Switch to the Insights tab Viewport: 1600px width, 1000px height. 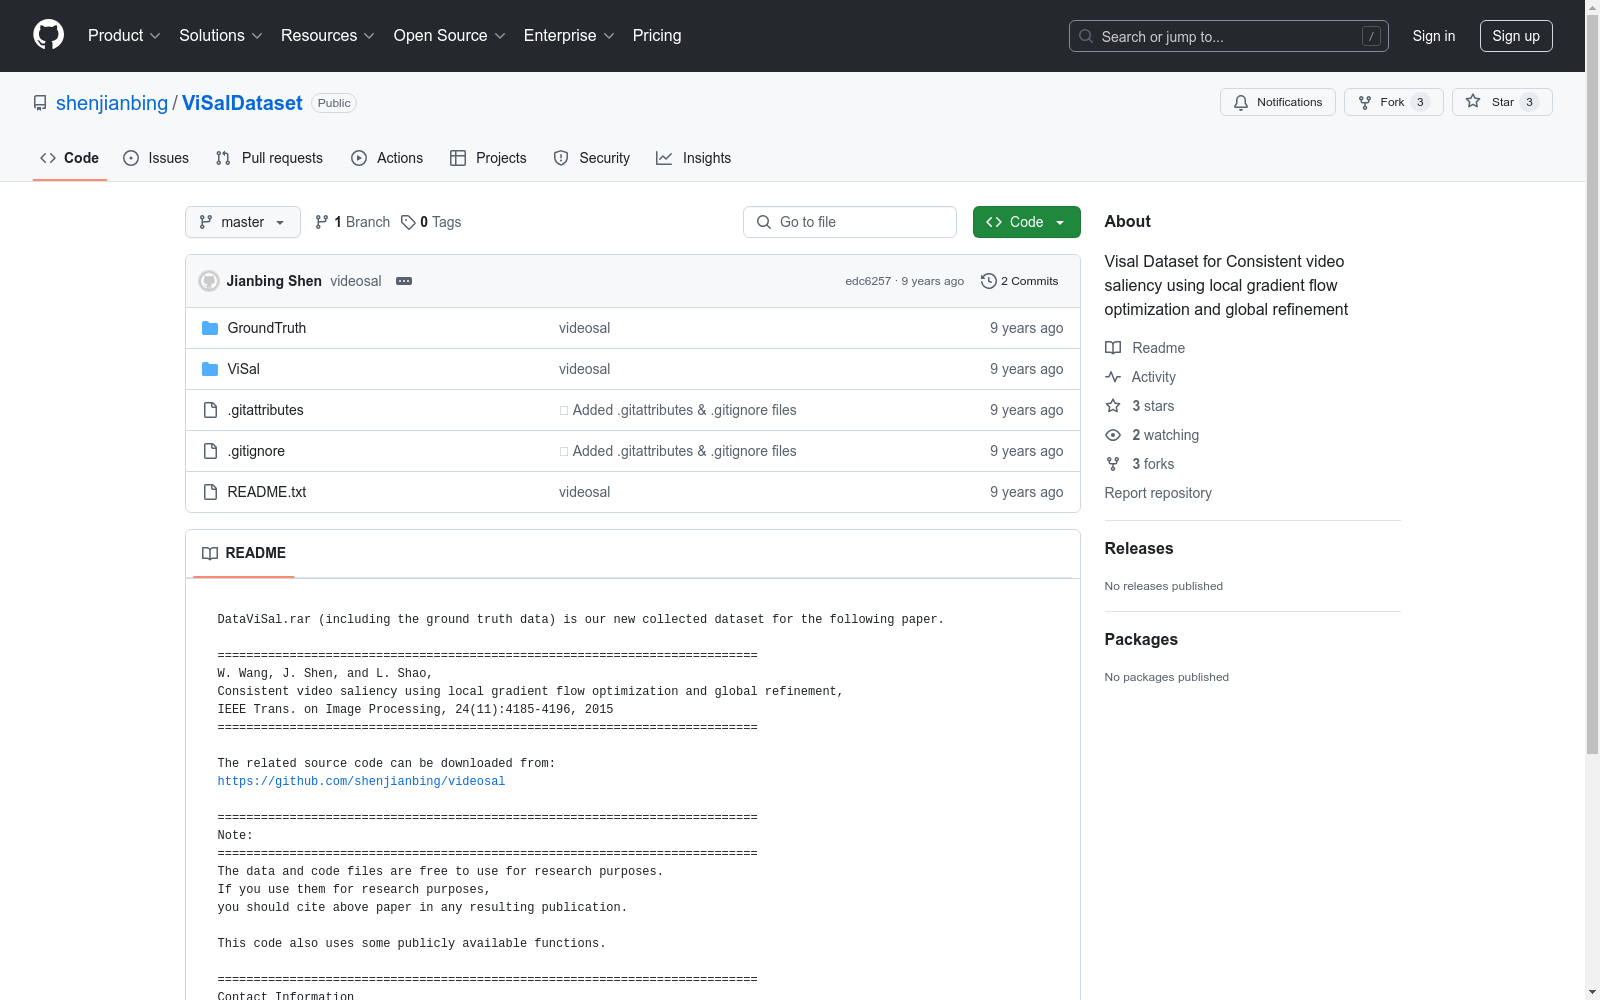tap(693, 158)
